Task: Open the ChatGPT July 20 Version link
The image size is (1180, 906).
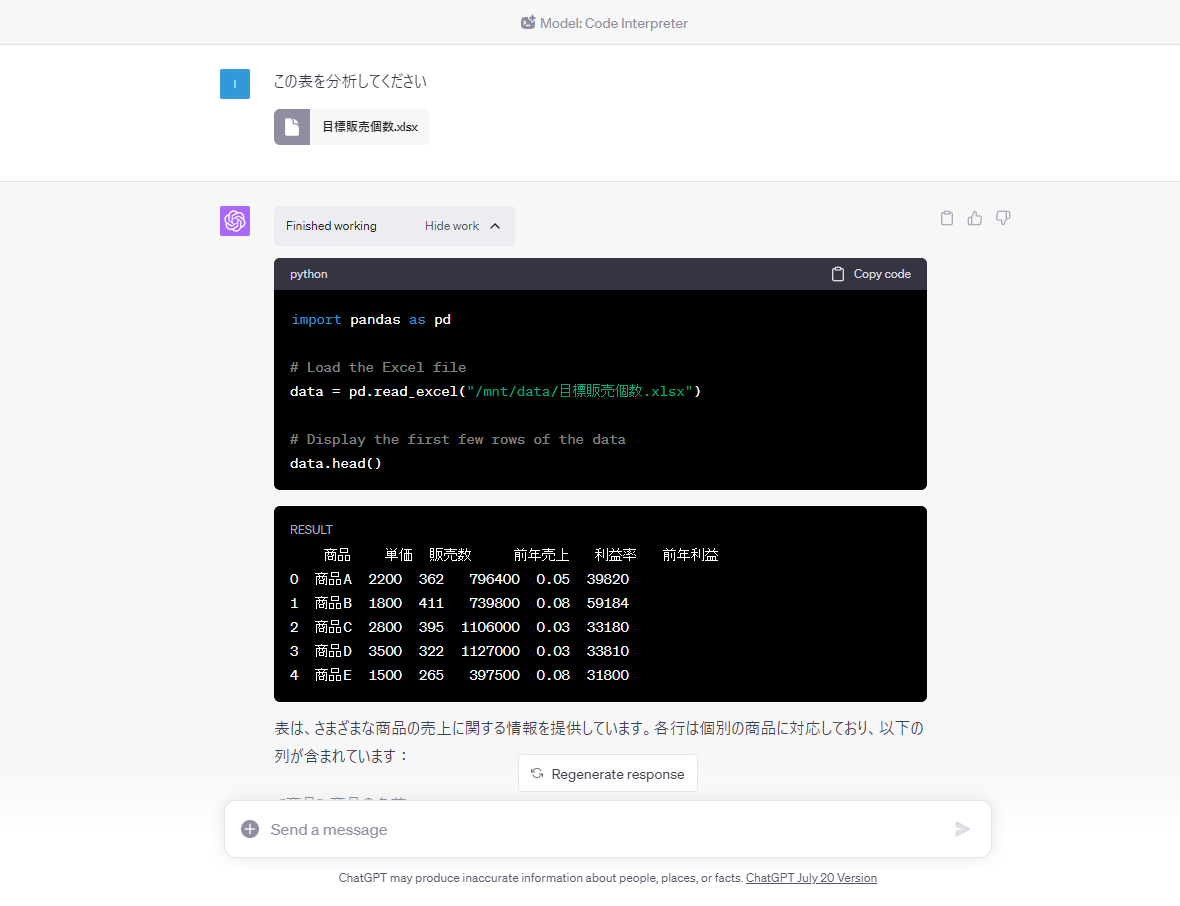Action: point(811,877)
